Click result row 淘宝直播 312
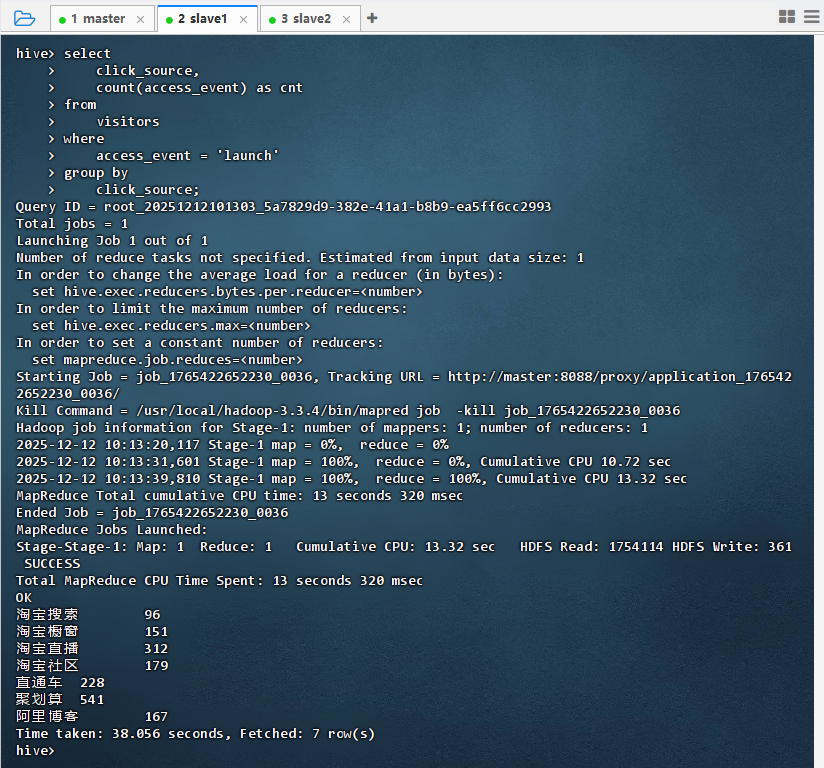This screenshot has height=768, width=824. (92, 649)
